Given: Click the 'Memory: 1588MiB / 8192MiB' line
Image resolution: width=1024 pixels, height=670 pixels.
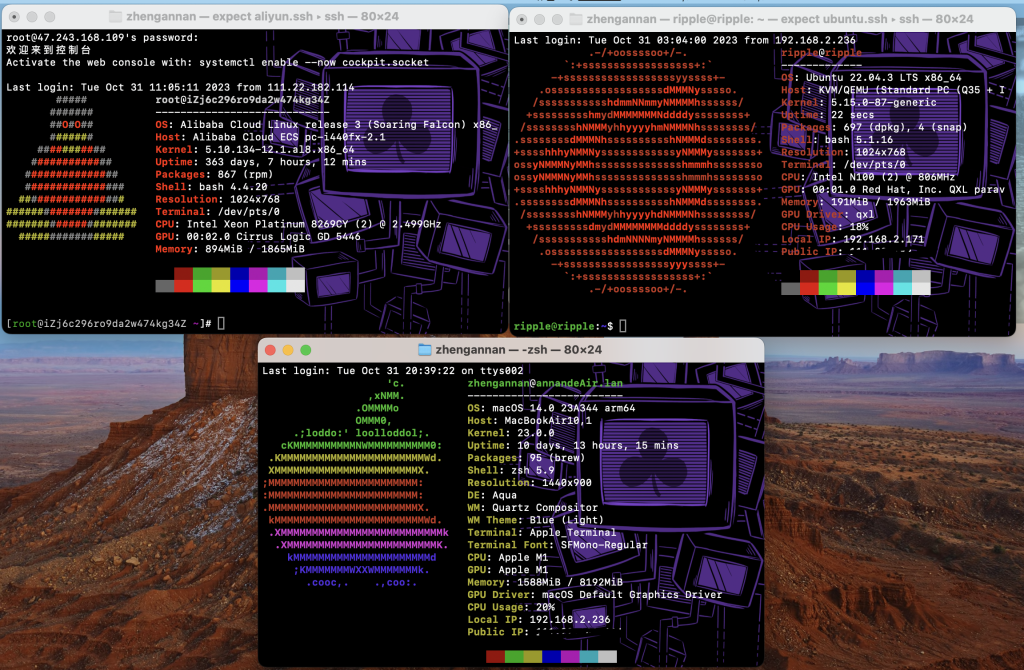Looking at the screenshot, I should click(x=545, y=582).
